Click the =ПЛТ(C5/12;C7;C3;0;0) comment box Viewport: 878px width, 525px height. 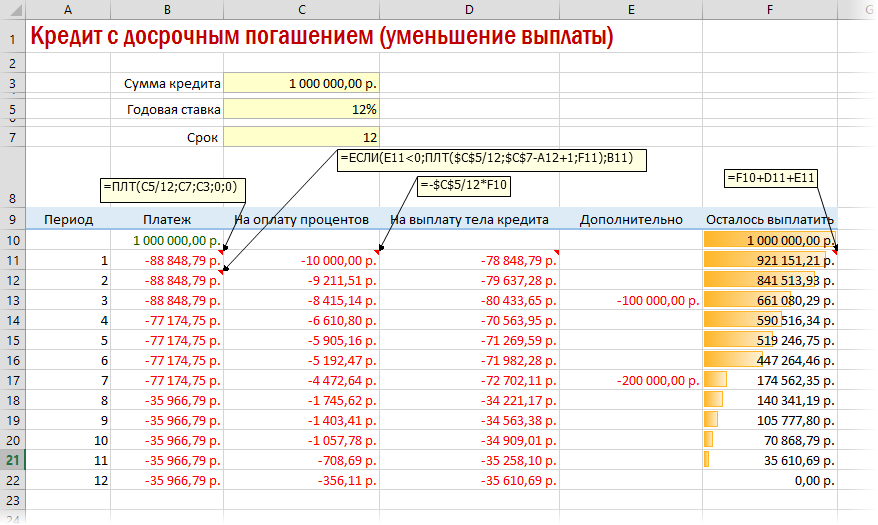173,188
